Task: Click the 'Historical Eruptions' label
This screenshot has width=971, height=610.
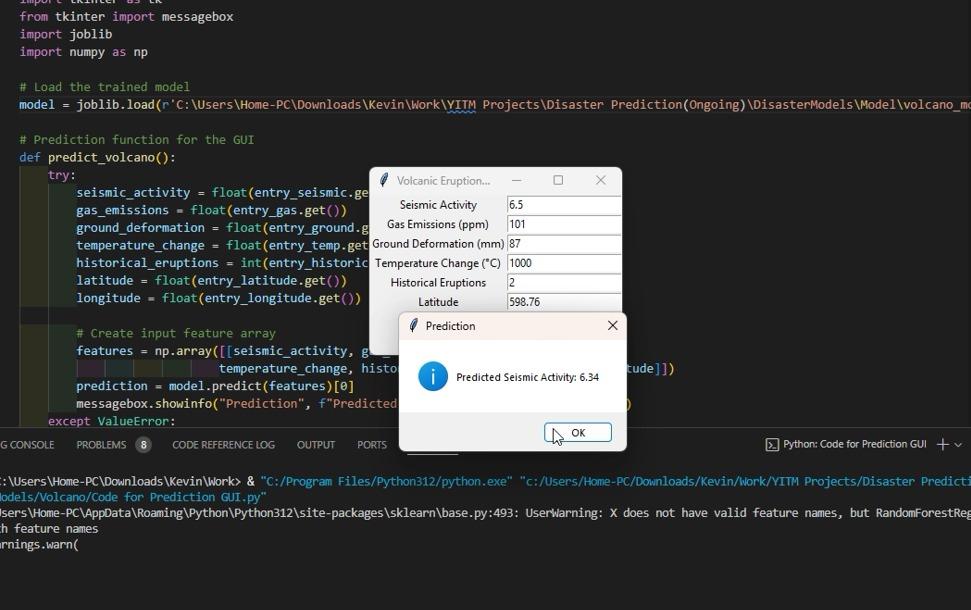Action: point(438,282)
